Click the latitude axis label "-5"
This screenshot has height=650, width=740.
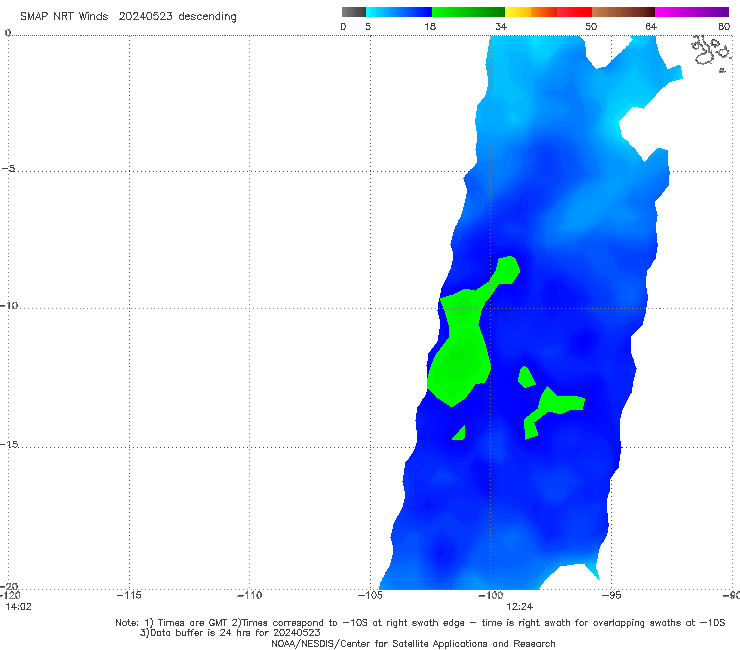click(9, 169)
